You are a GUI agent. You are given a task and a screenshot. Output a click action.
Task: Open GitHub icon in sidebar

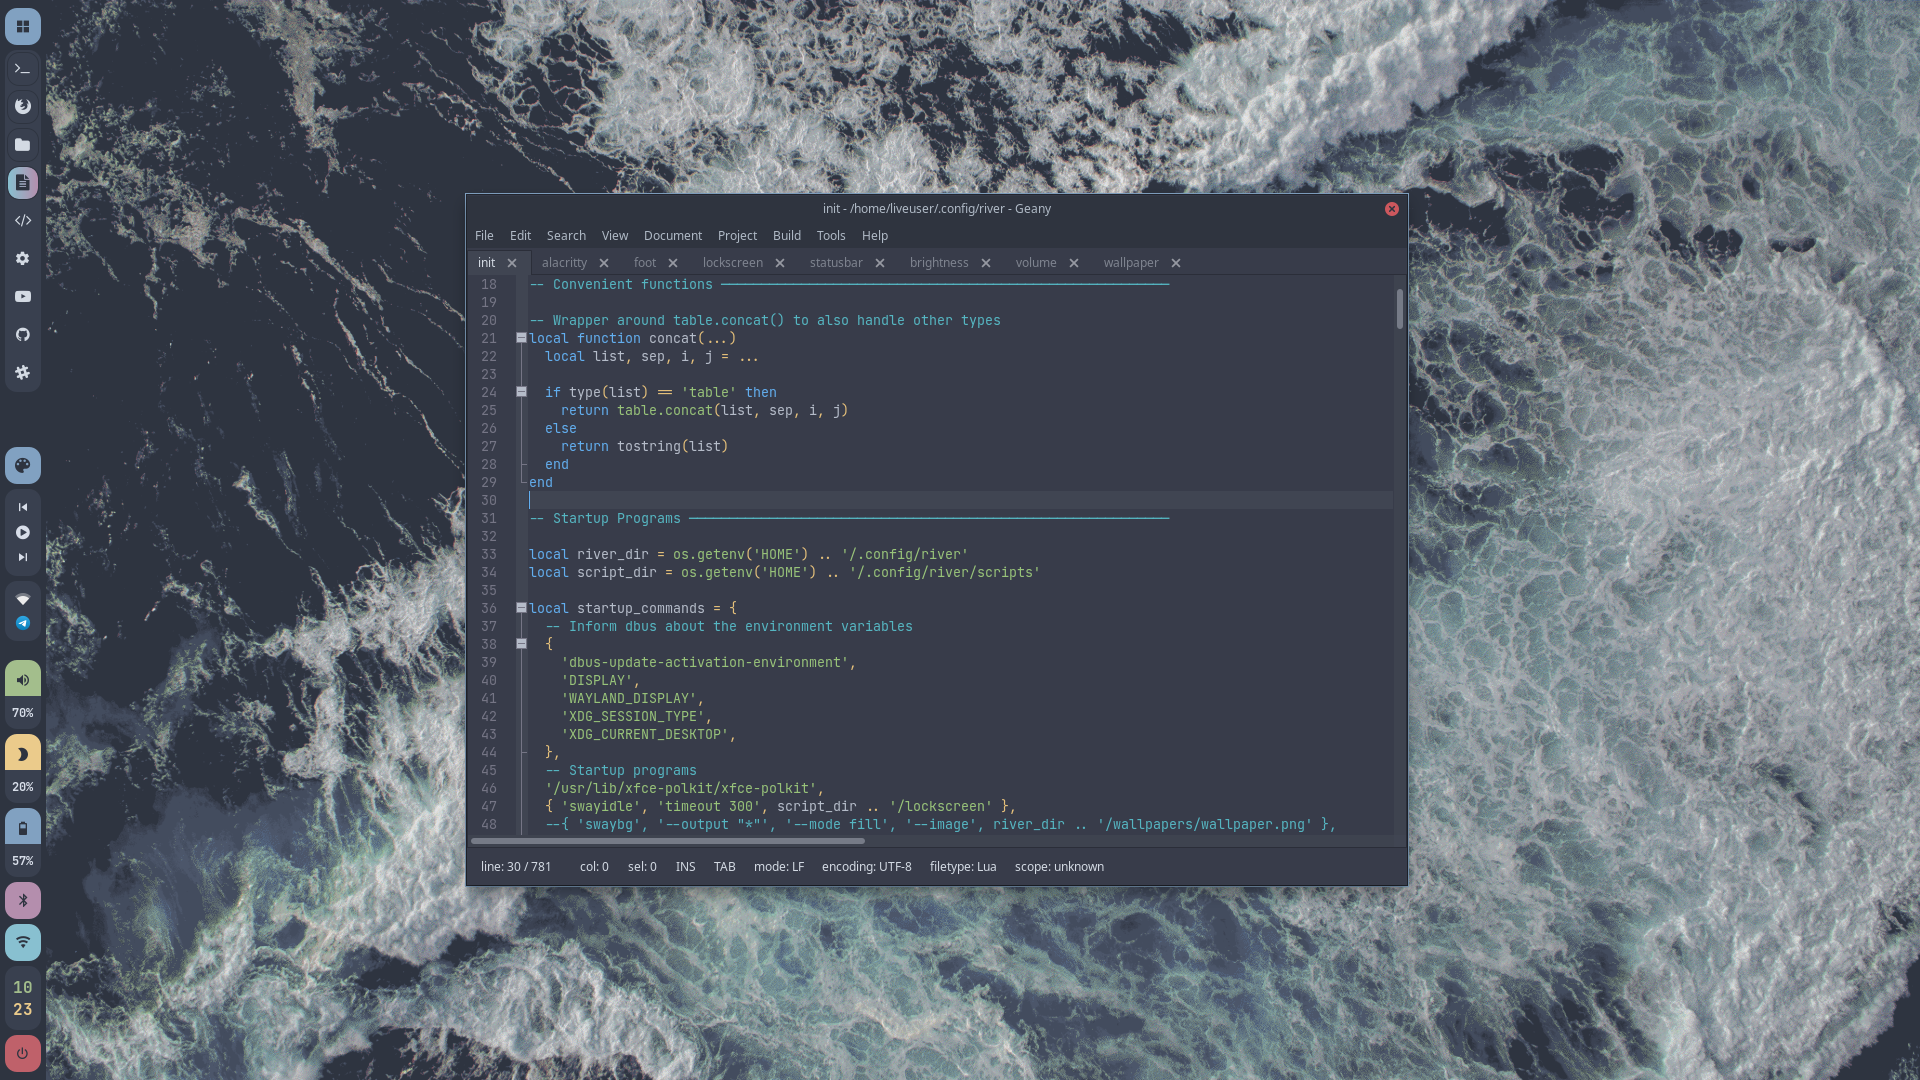click(22, 334)
